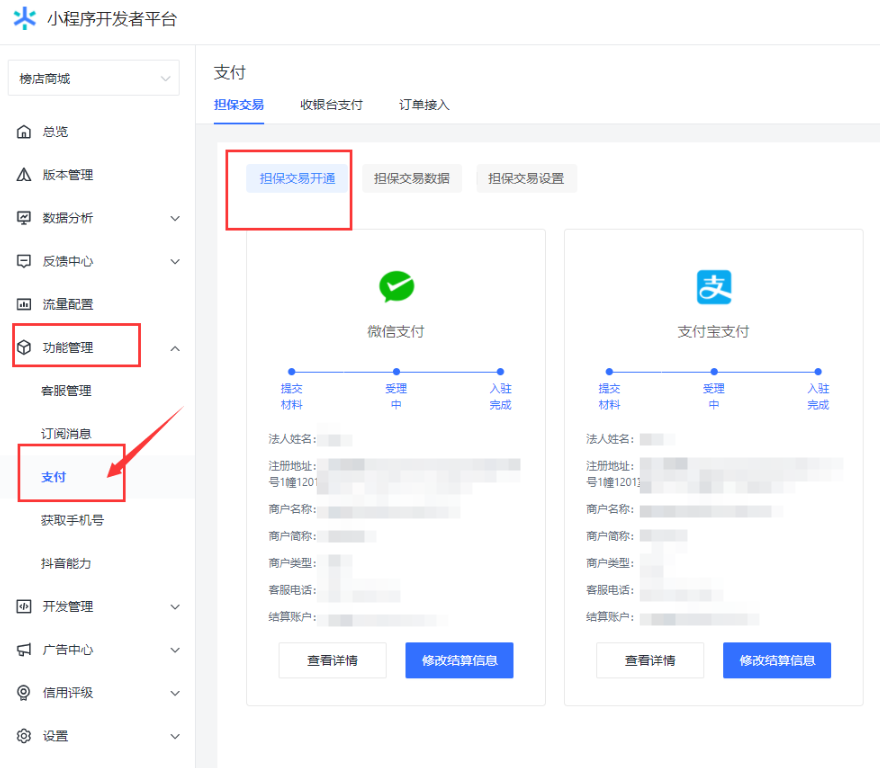The image size is (880, 768).
Task: Click the green WeChat Pay logo
Action: coord(397,287)
